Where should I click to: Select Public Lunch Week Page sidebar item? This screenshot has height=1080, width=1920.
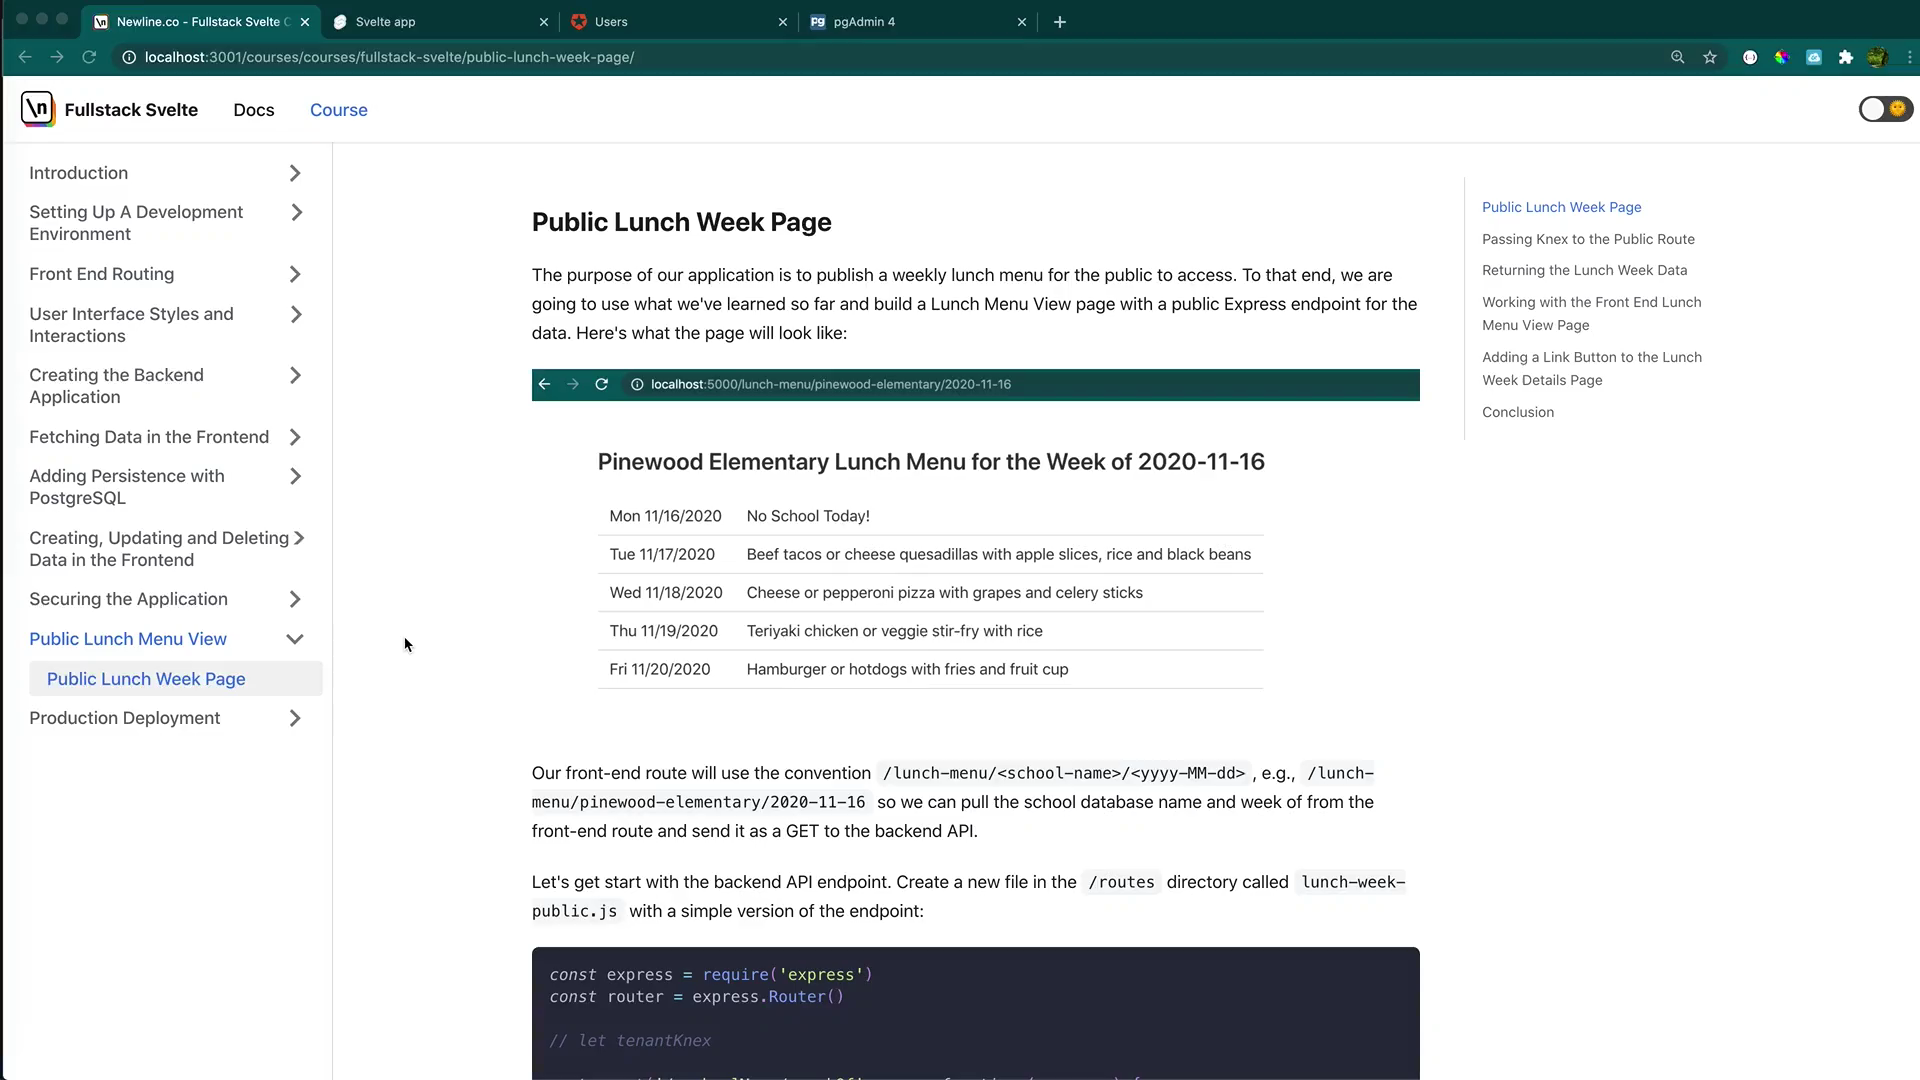coord(176,679)
